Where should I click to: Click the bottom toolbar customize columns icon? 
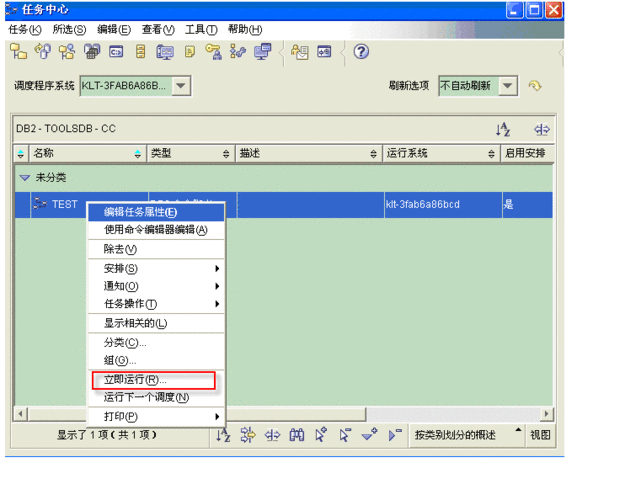tap(272, 435)
